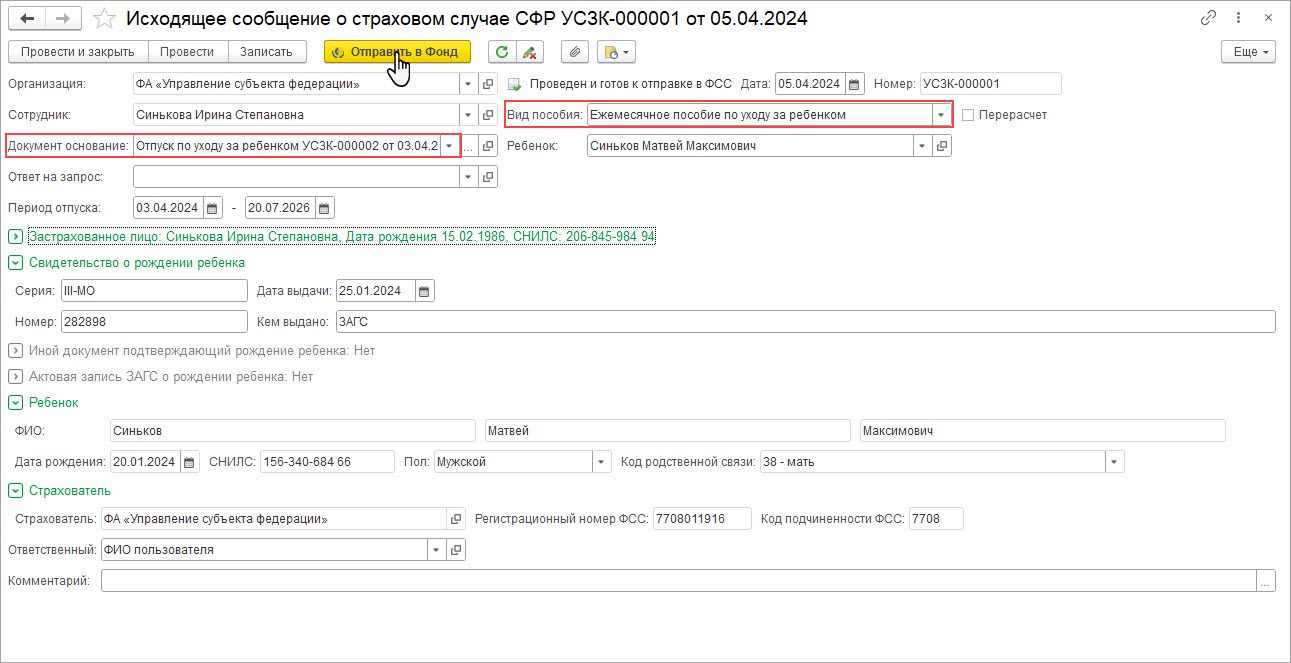Open Ответственный record via open icon
The image size is (1291, 663).
(x=456, y=550)
